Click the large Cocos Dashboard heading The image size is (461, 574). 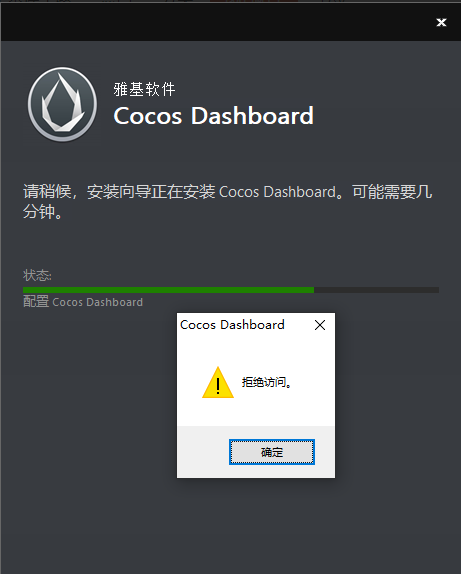coord(213,116)
